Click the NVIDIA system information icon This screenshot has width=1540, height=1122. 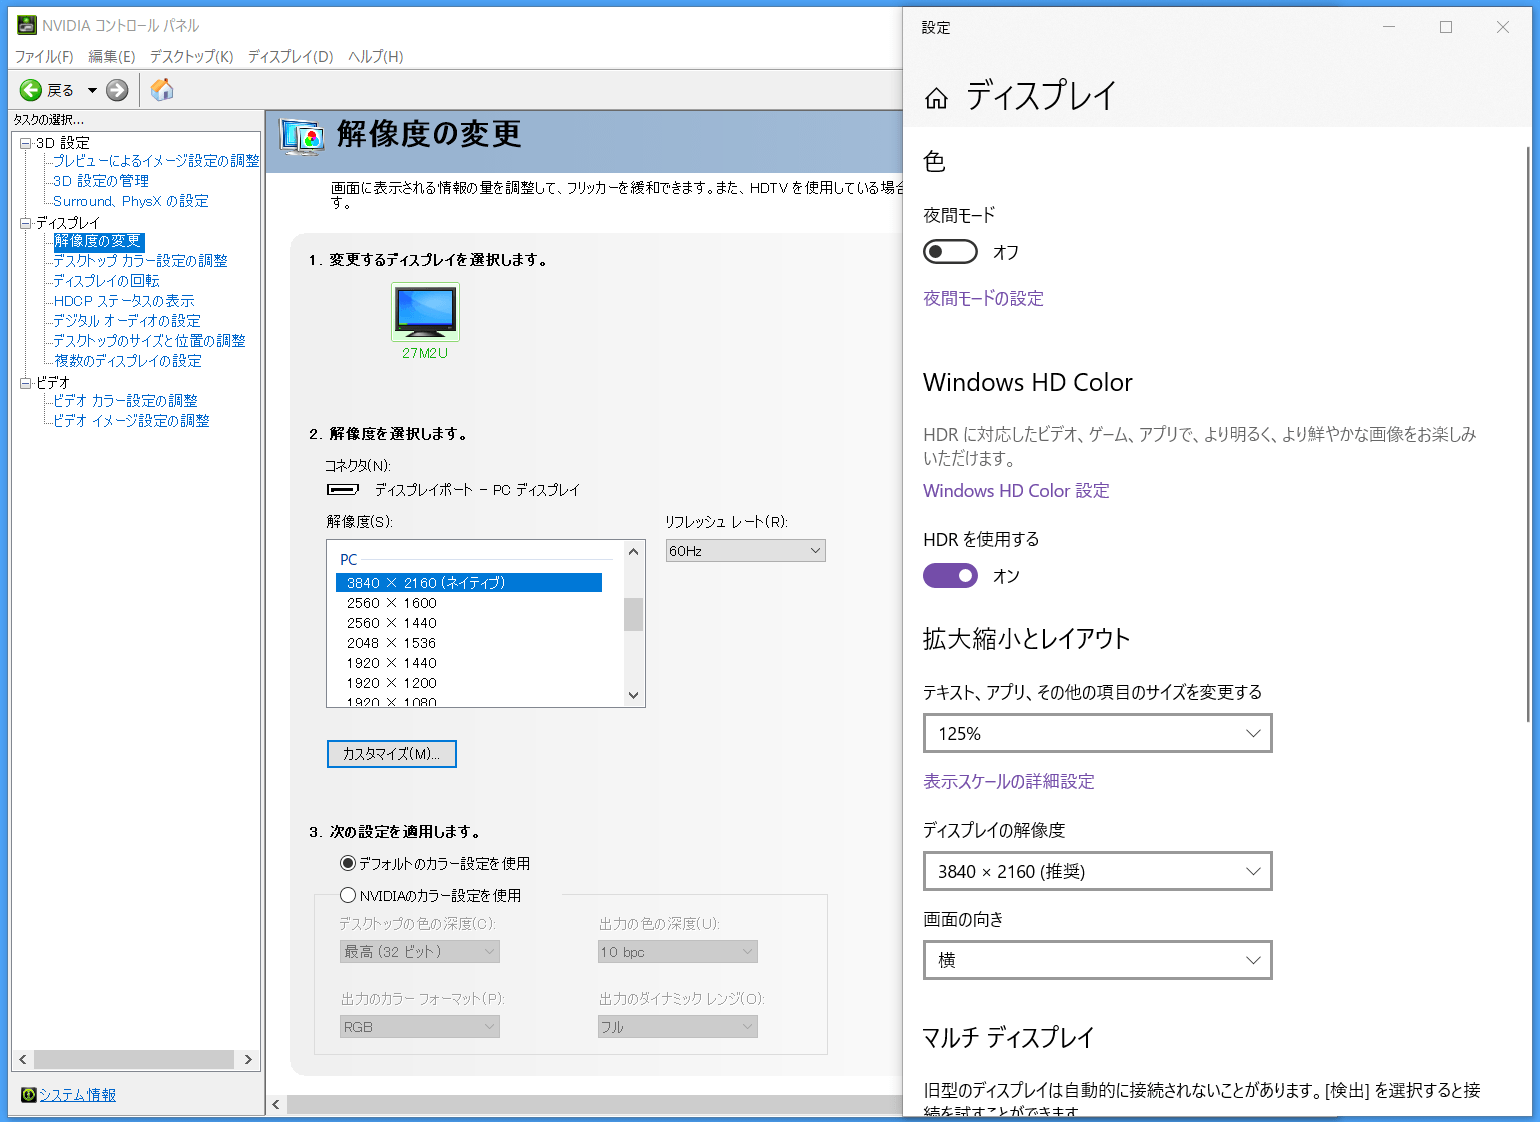click(x=28, y=1095)
